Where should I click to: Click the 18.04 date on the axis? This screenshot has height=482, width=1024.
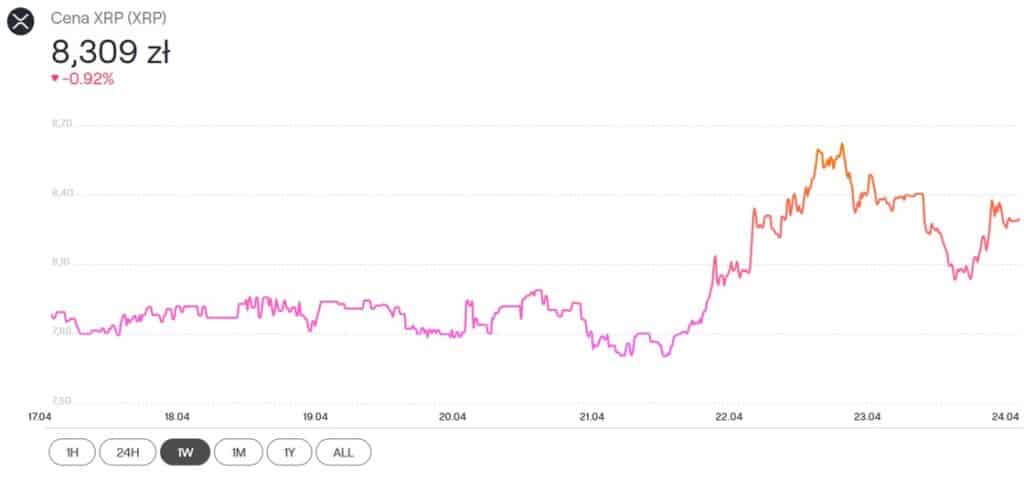click(x=177, y=417)
